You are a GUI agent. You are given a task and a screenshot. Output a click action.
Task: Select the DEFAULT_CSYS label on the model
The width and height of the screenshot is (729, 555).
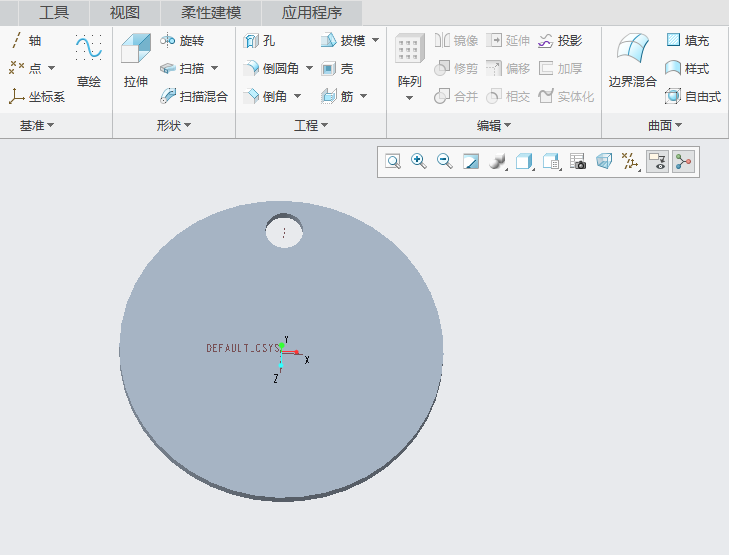pos(243,348)
